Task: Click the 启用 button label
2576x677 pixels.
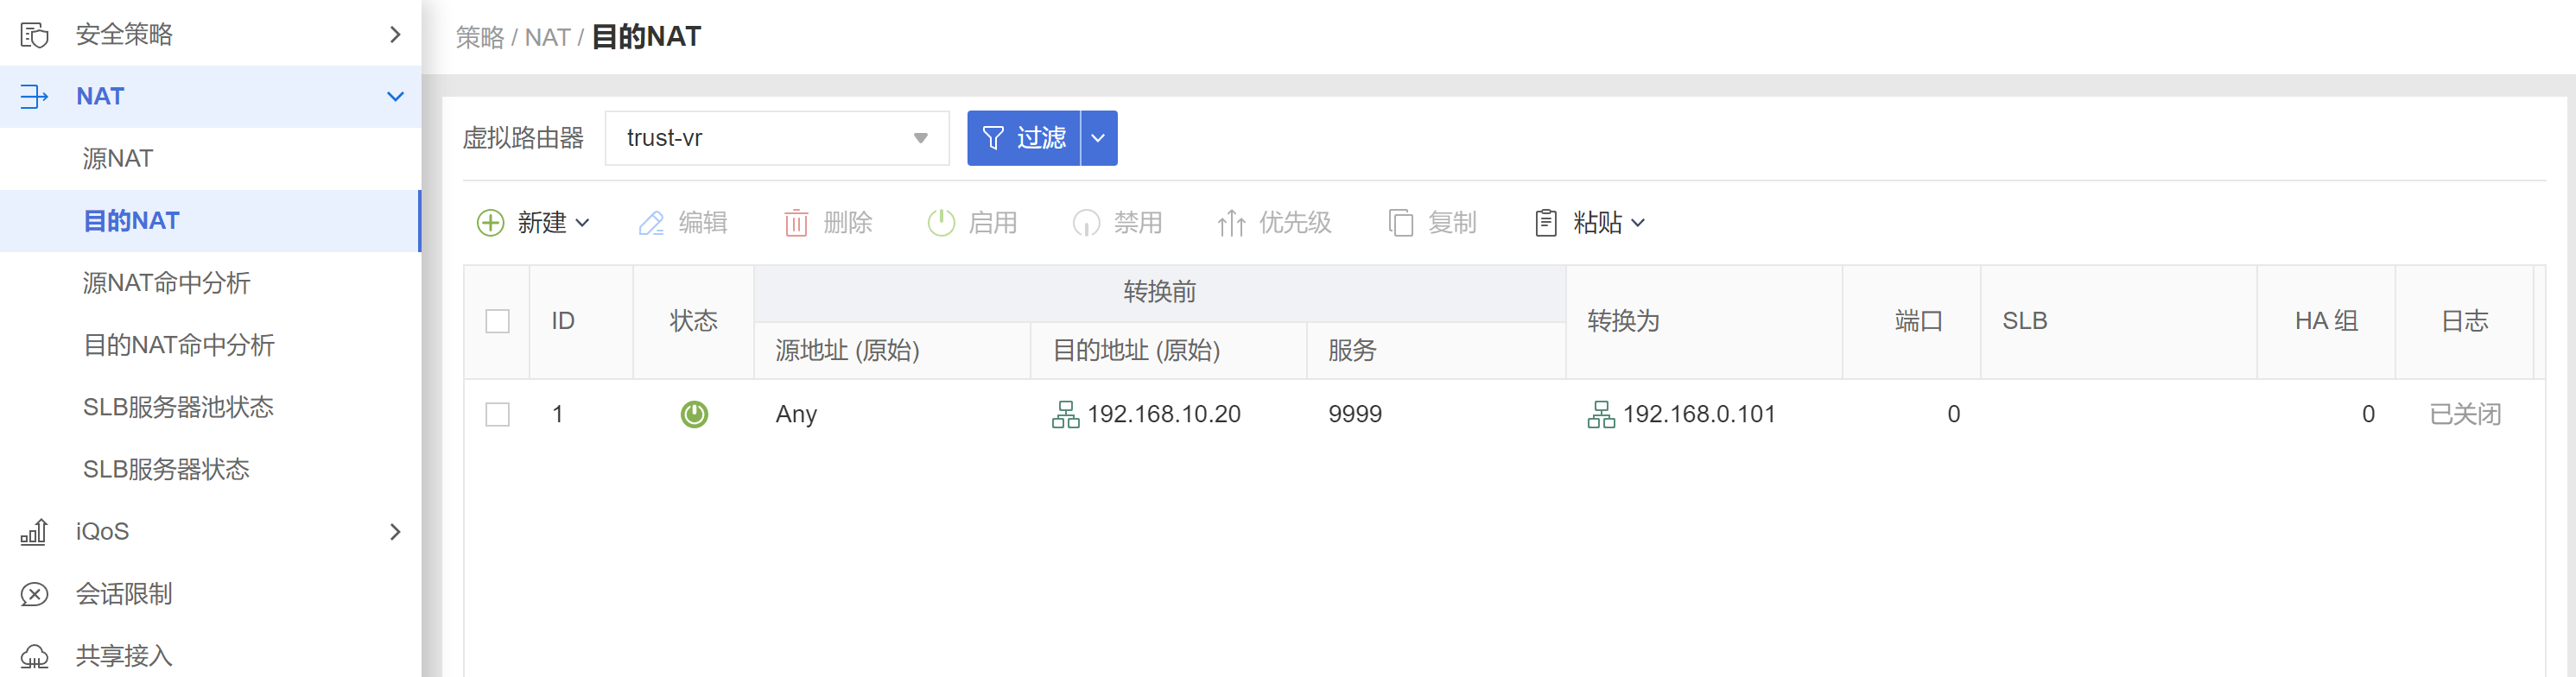Action: click(993, 222)
